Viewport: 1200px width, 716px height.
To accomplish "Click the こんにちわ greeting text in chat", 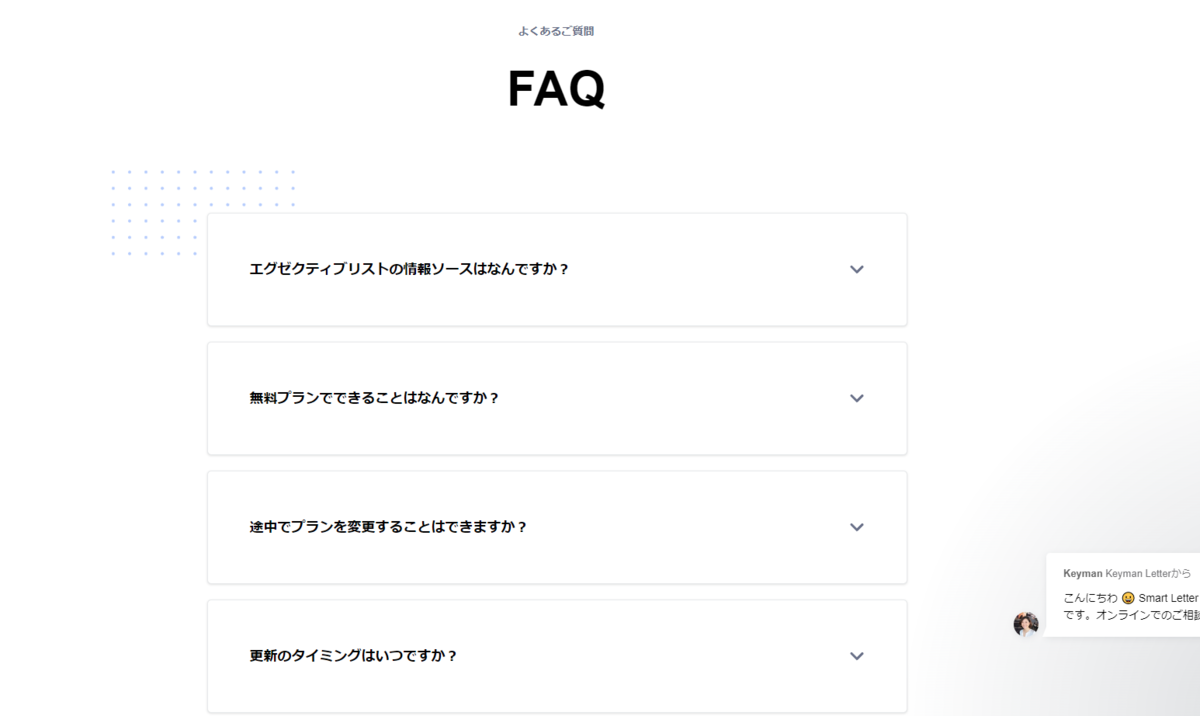I will click(x=1090, y=598).
